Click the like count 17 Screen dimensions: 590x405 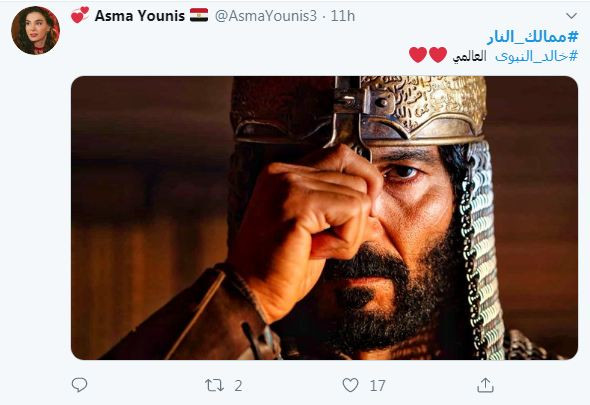click(377, 385)
